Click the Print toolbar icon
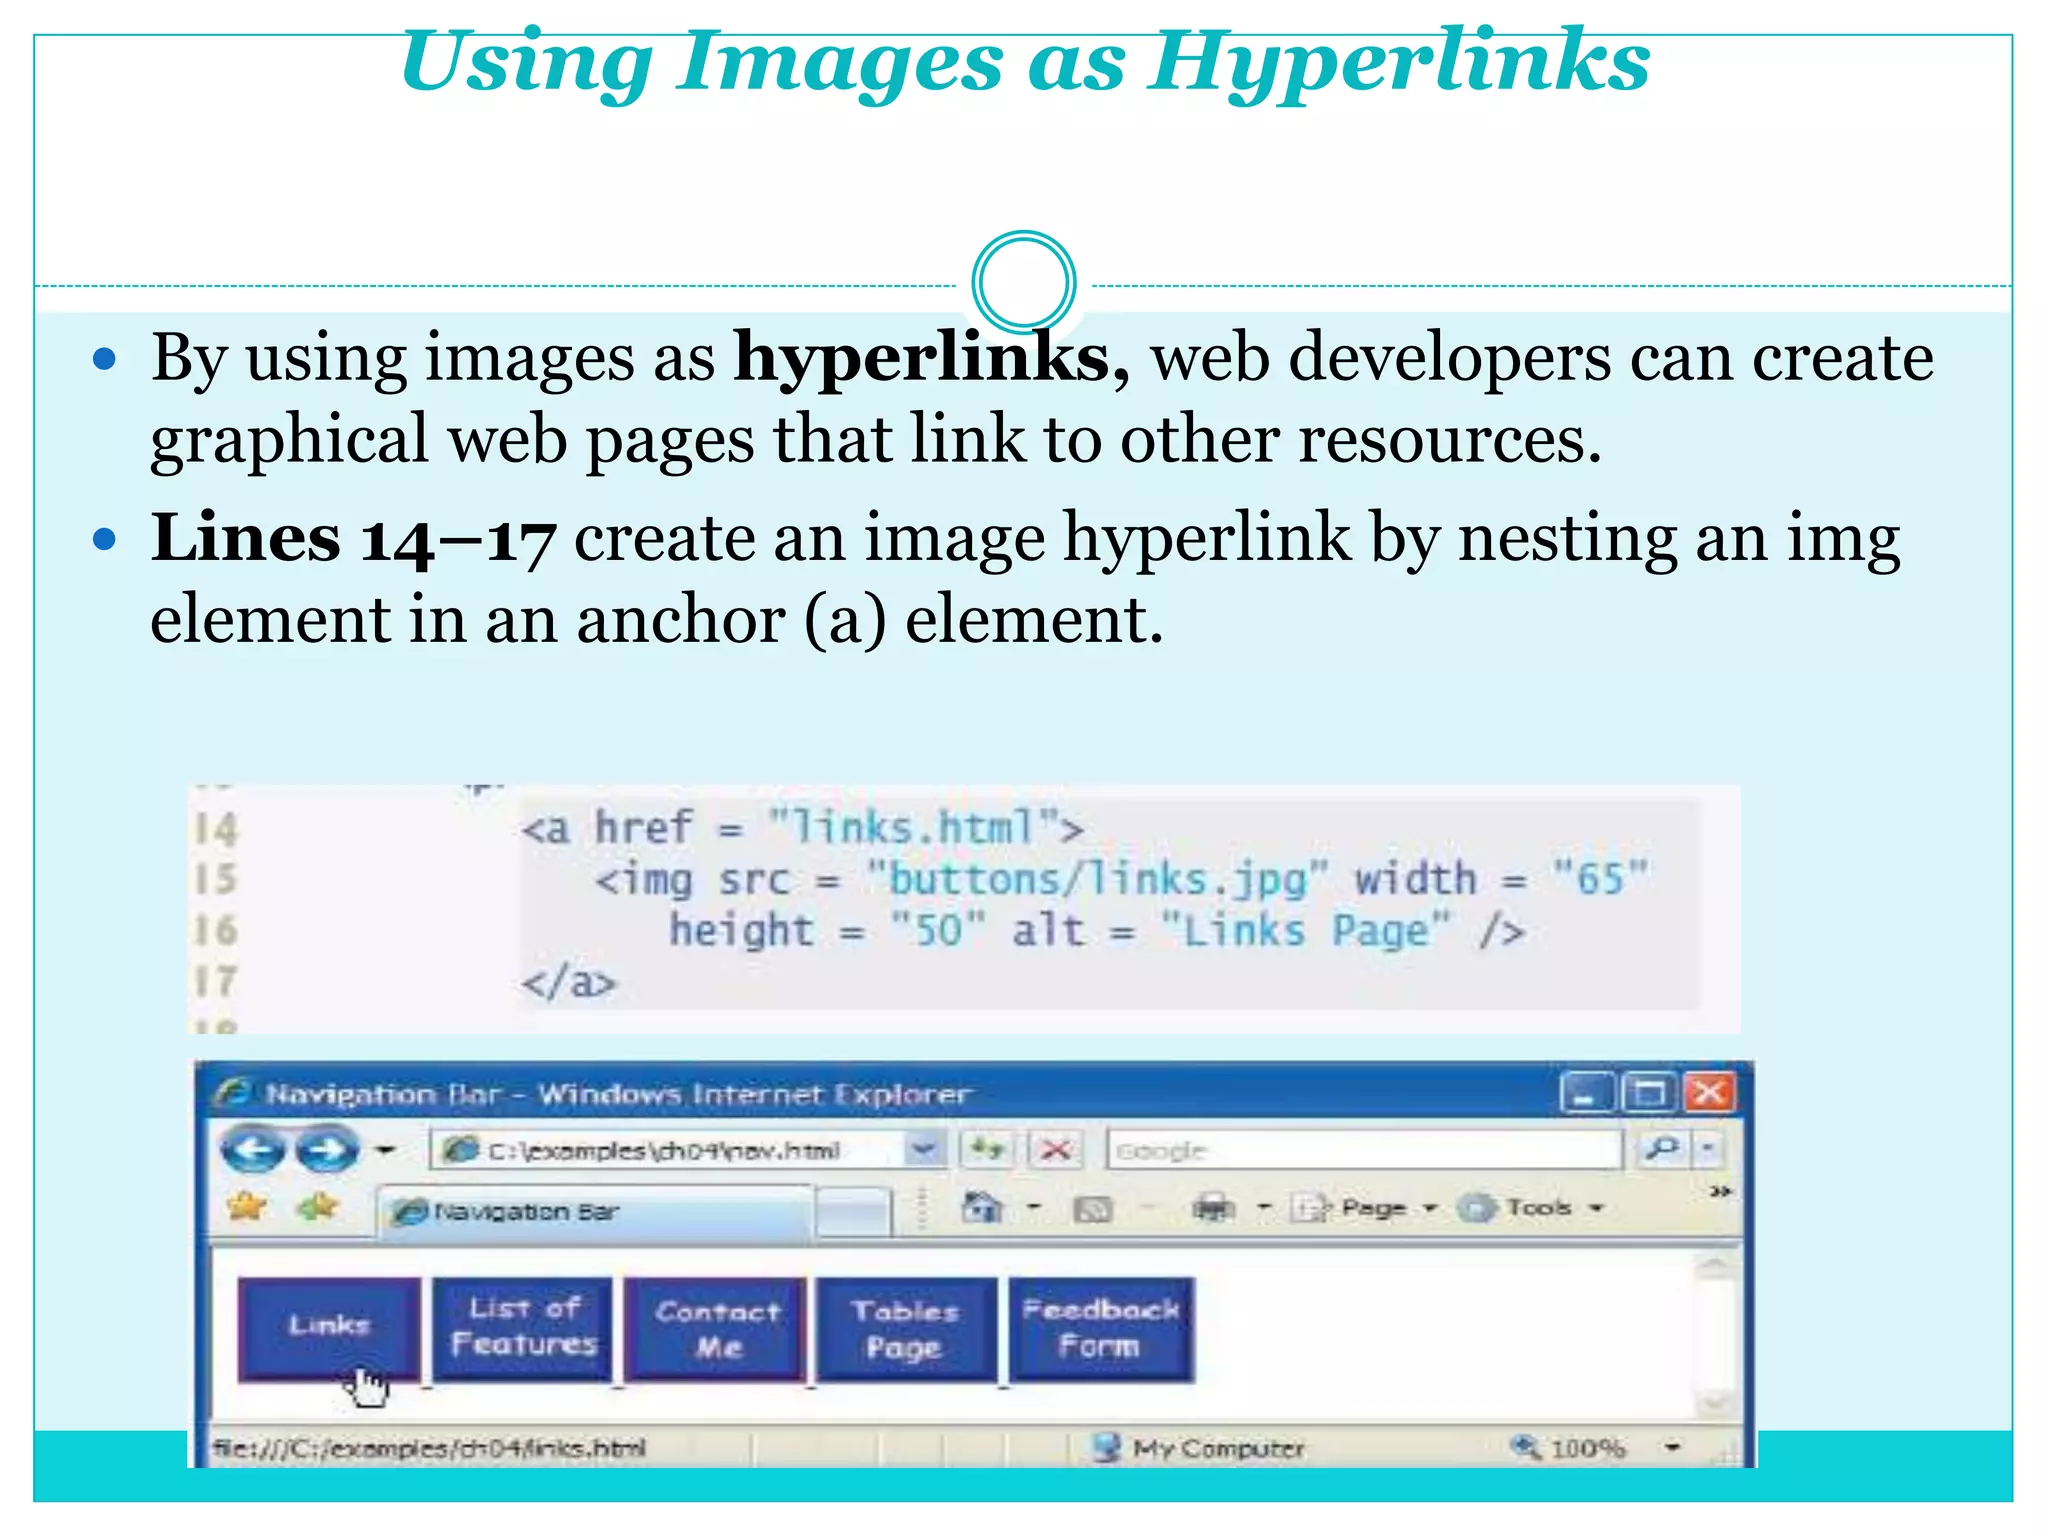Screen dimensions: 2048x1536 click(x=1213, y=1209)
